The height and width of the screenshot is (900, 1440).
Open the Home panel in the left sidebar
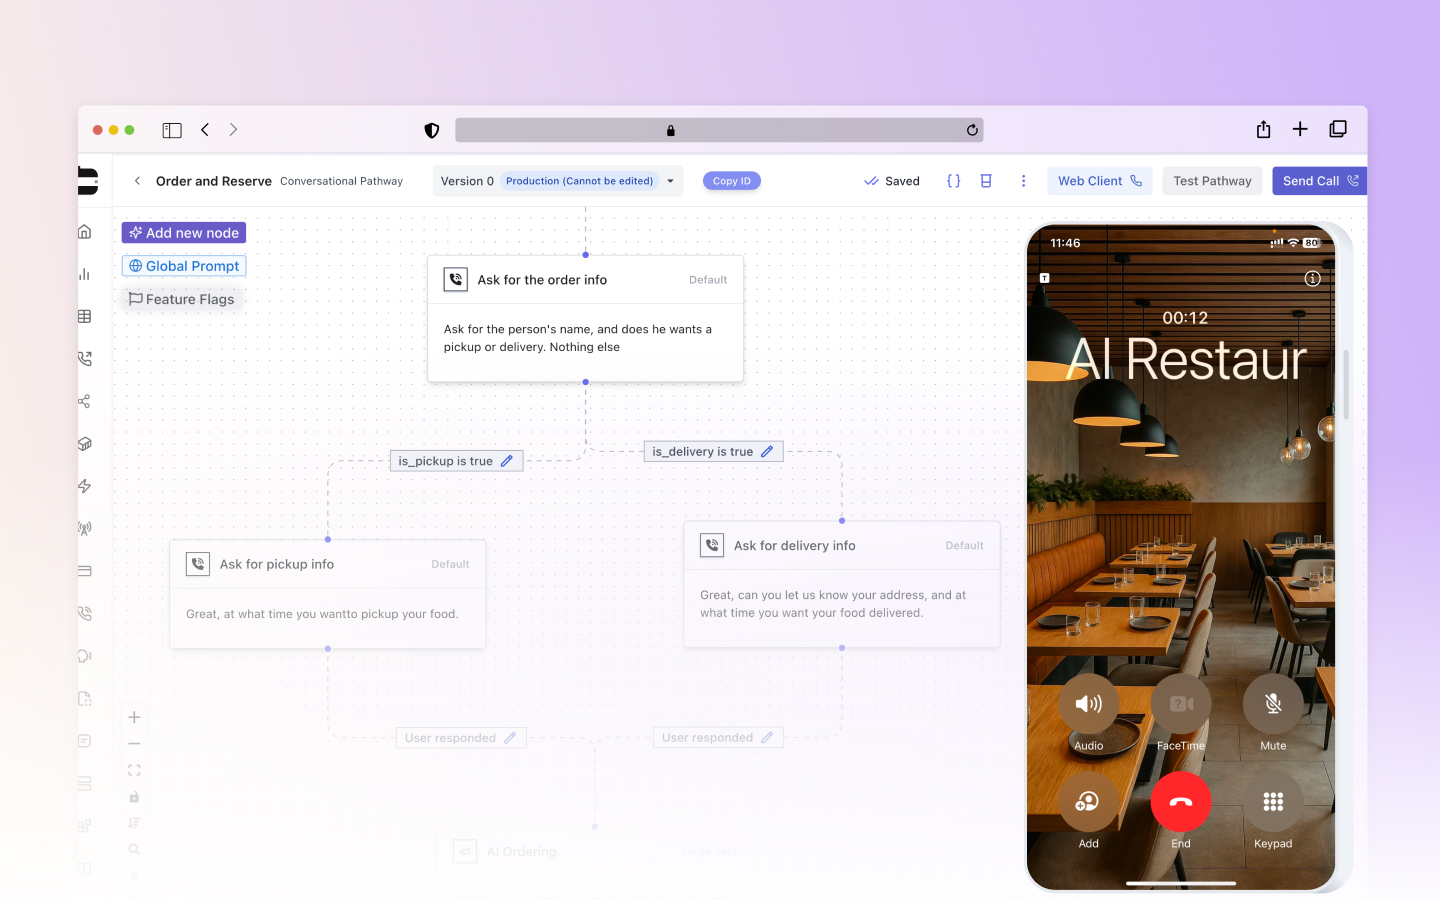coord(85,231)
